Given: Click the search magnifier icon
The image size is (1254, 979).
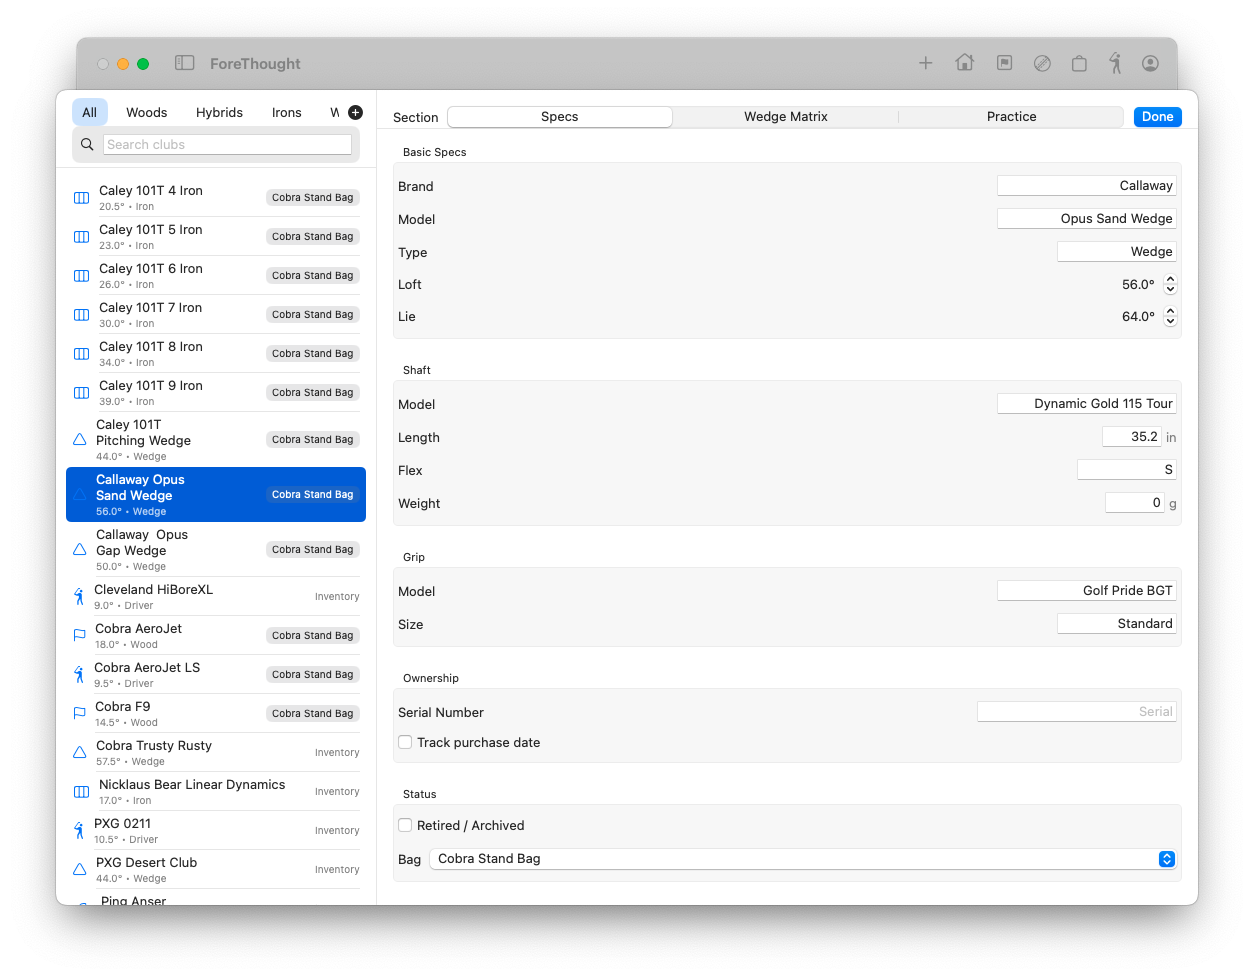Looking at the screenshot, I should (87, 144).
